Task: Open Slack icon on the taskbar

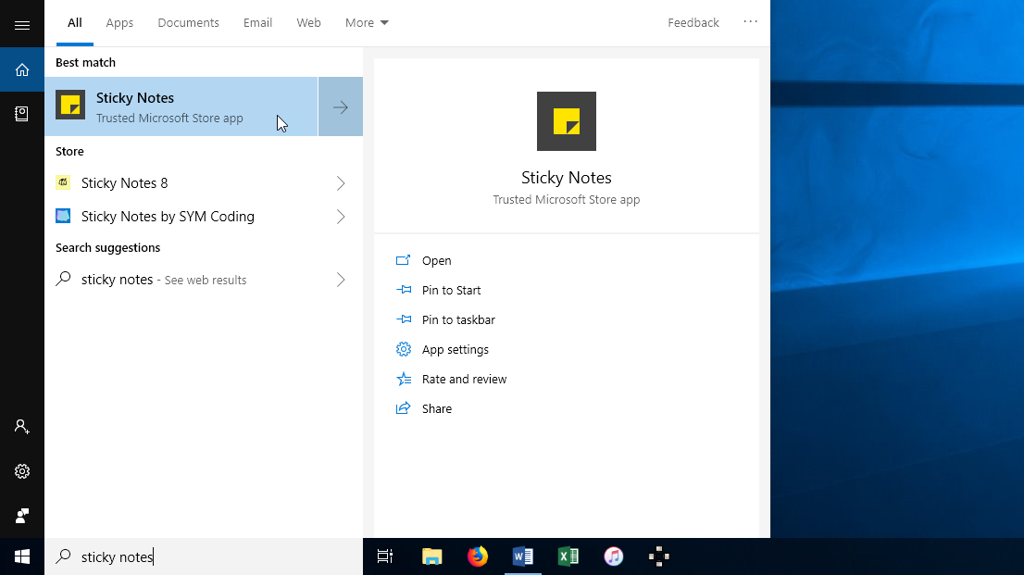Action: tap(659, 557)
